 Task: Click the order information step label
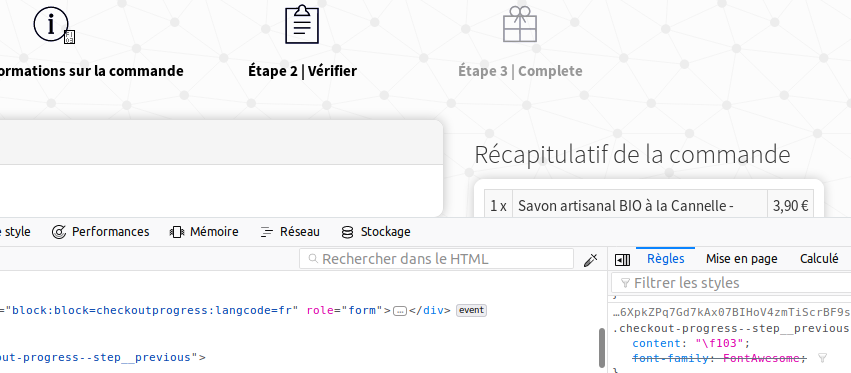92,71
